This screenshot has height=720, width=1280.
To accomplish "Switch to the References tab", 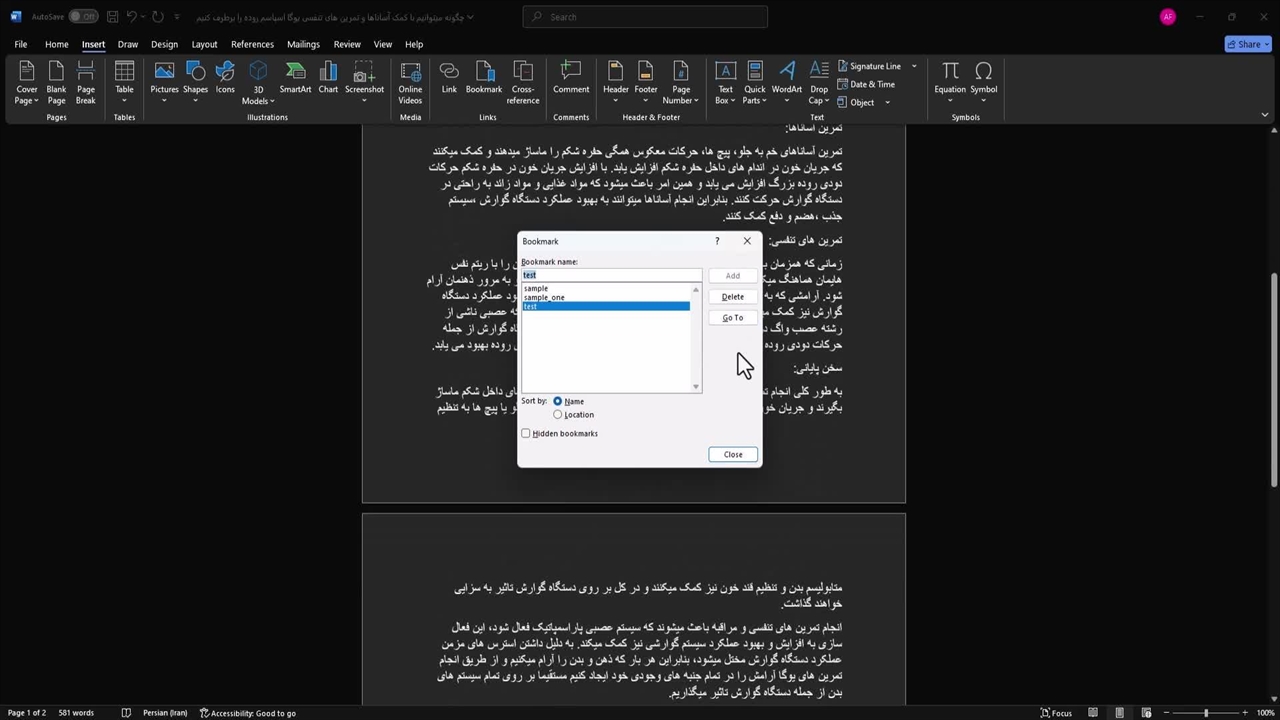I will click(x=252, y=44).
